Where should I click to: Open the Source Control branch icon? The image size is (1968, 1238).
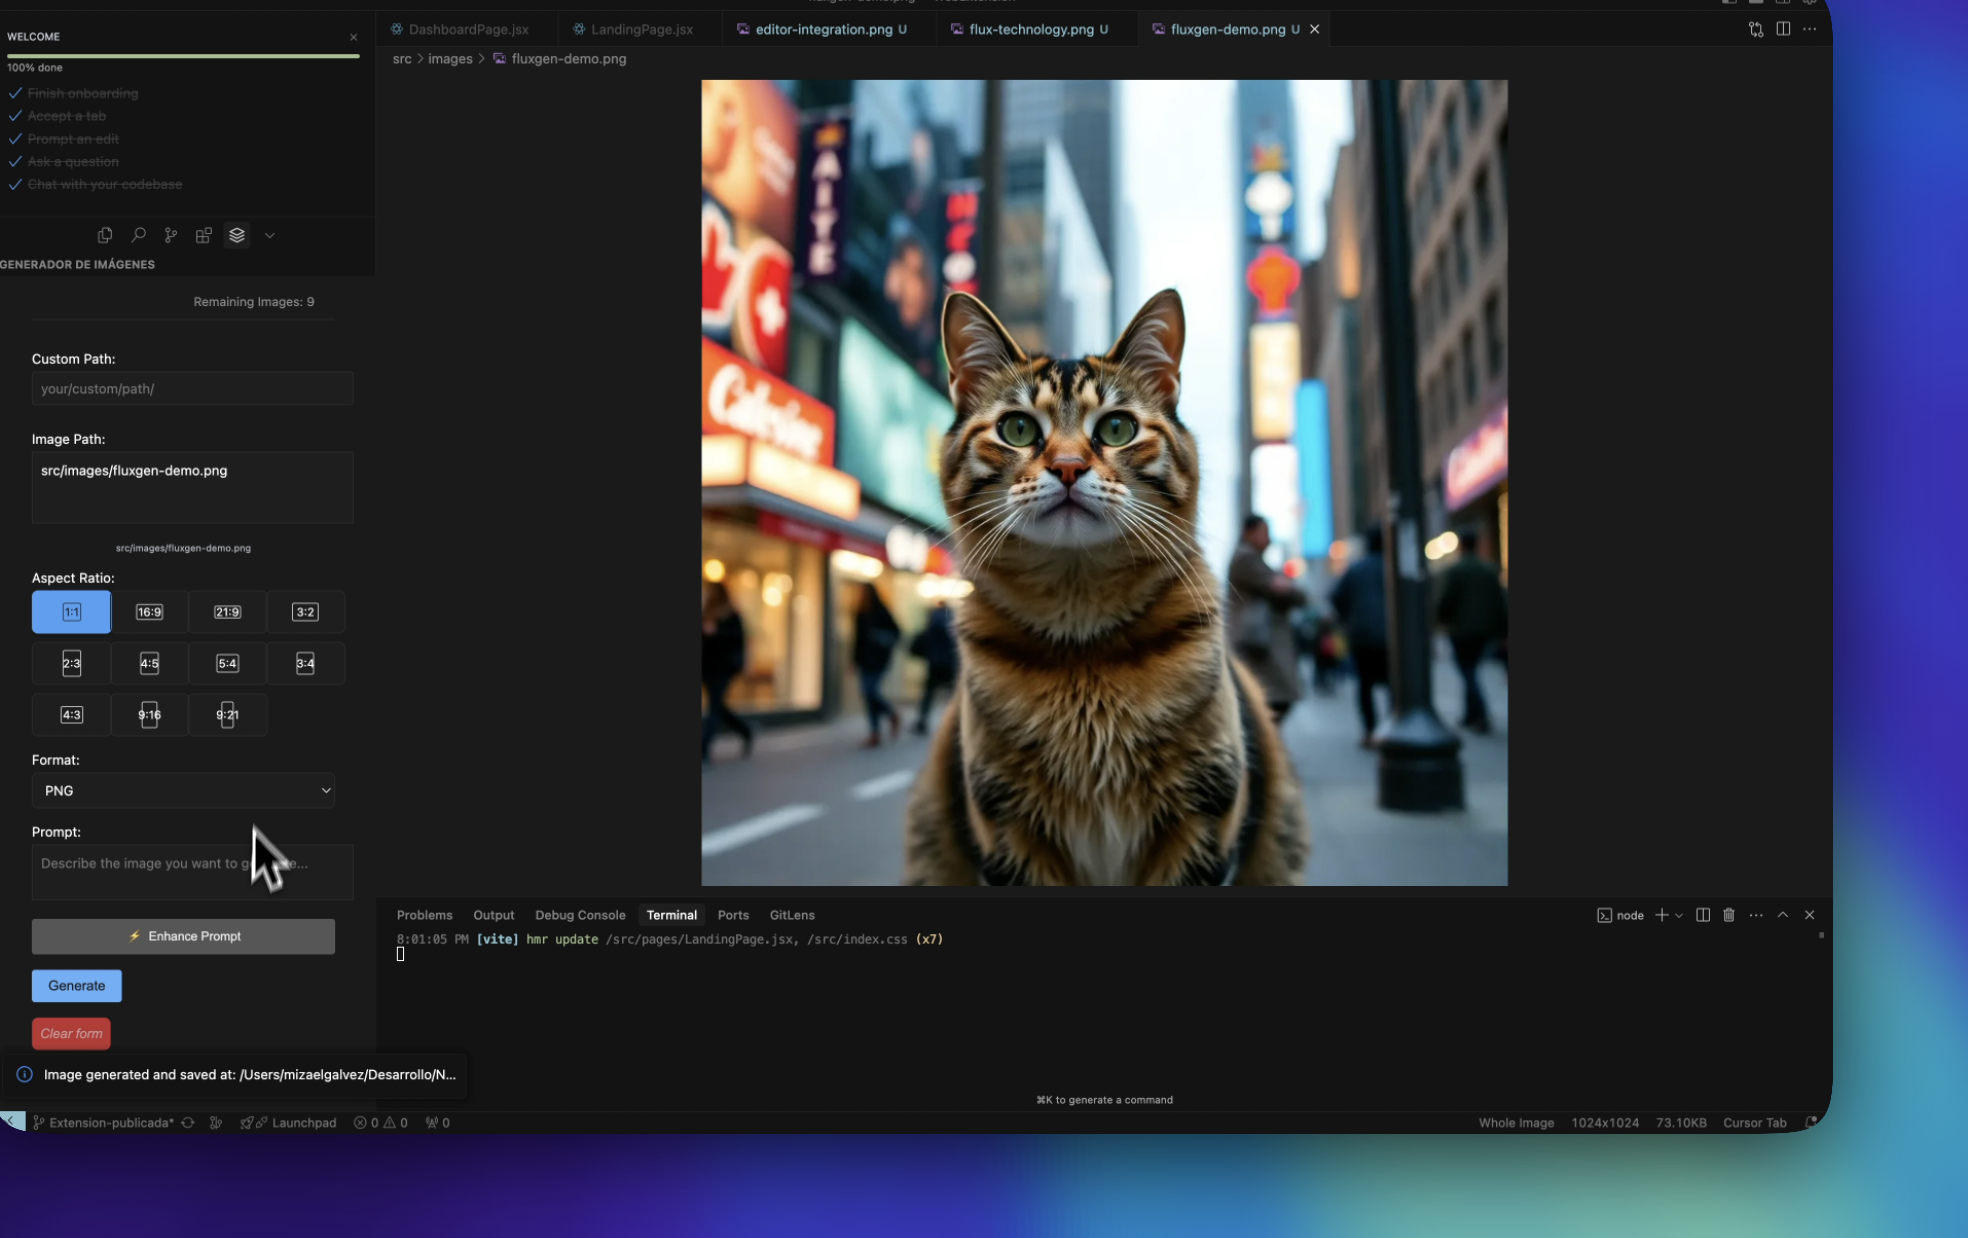[x=171, y=235]
